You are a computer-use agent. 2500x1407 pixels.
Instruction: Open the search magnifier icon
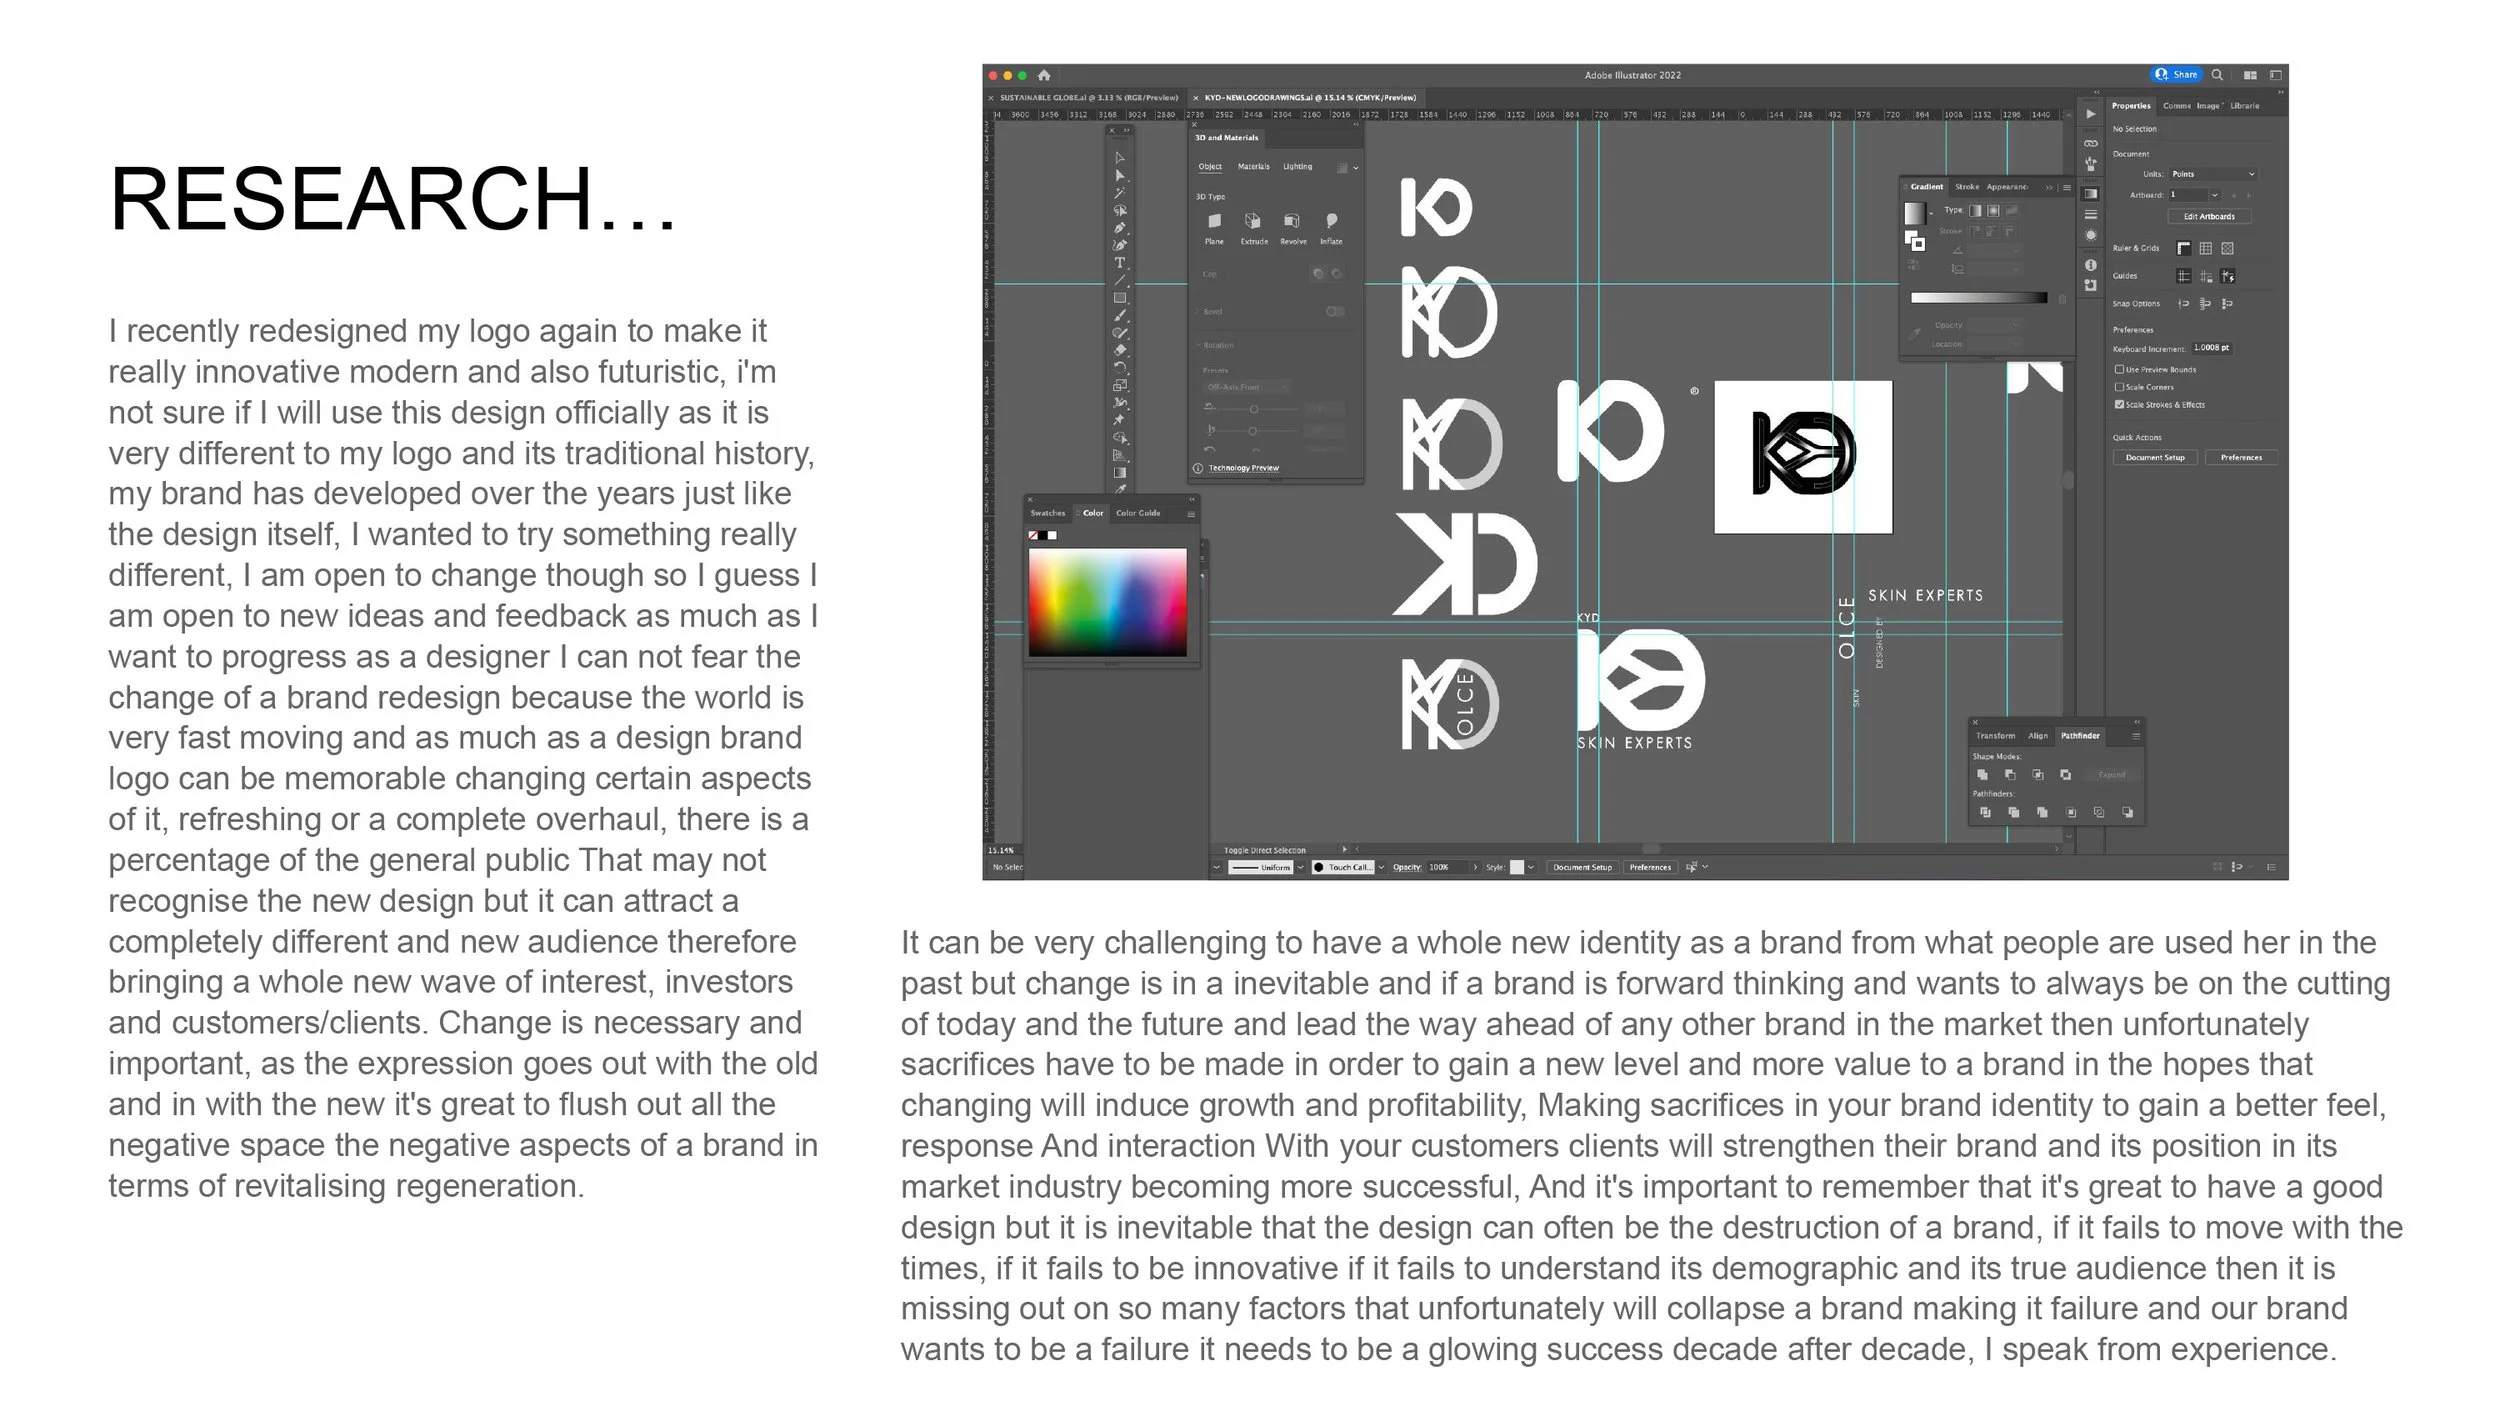click(2218, 75)
